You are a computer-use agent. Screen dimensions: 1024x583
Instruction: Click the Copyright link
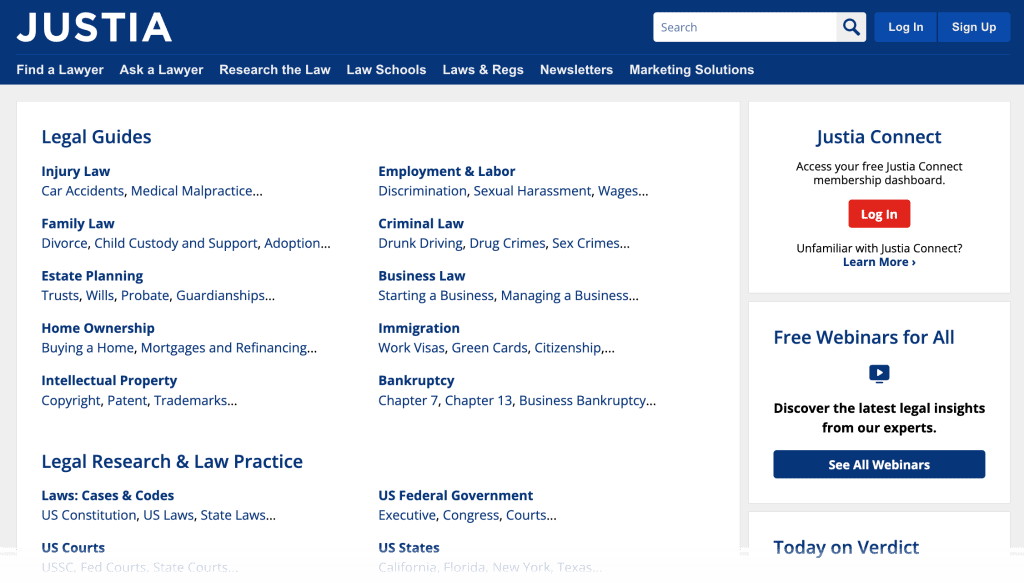71,400
